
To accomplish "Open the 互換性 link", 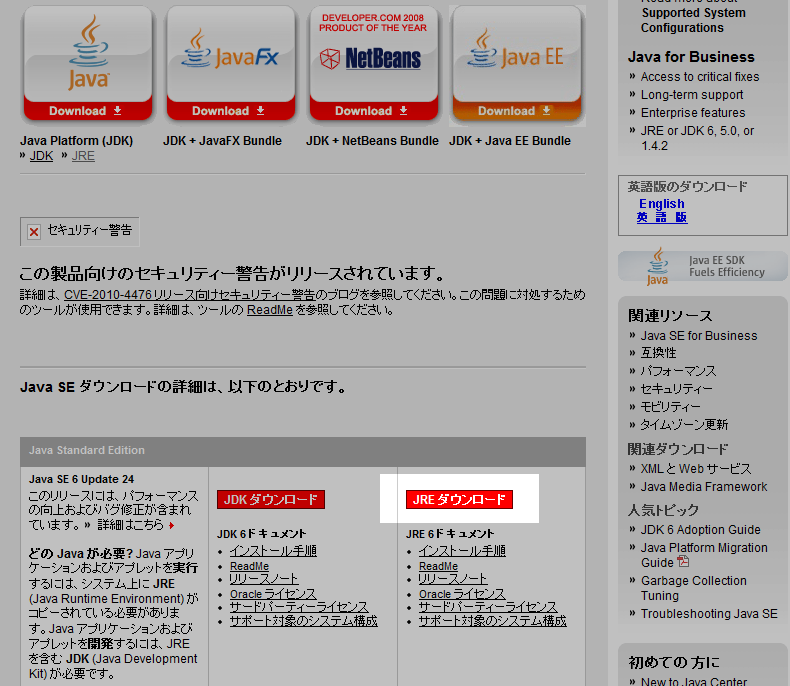I will (x=658, y=353).
